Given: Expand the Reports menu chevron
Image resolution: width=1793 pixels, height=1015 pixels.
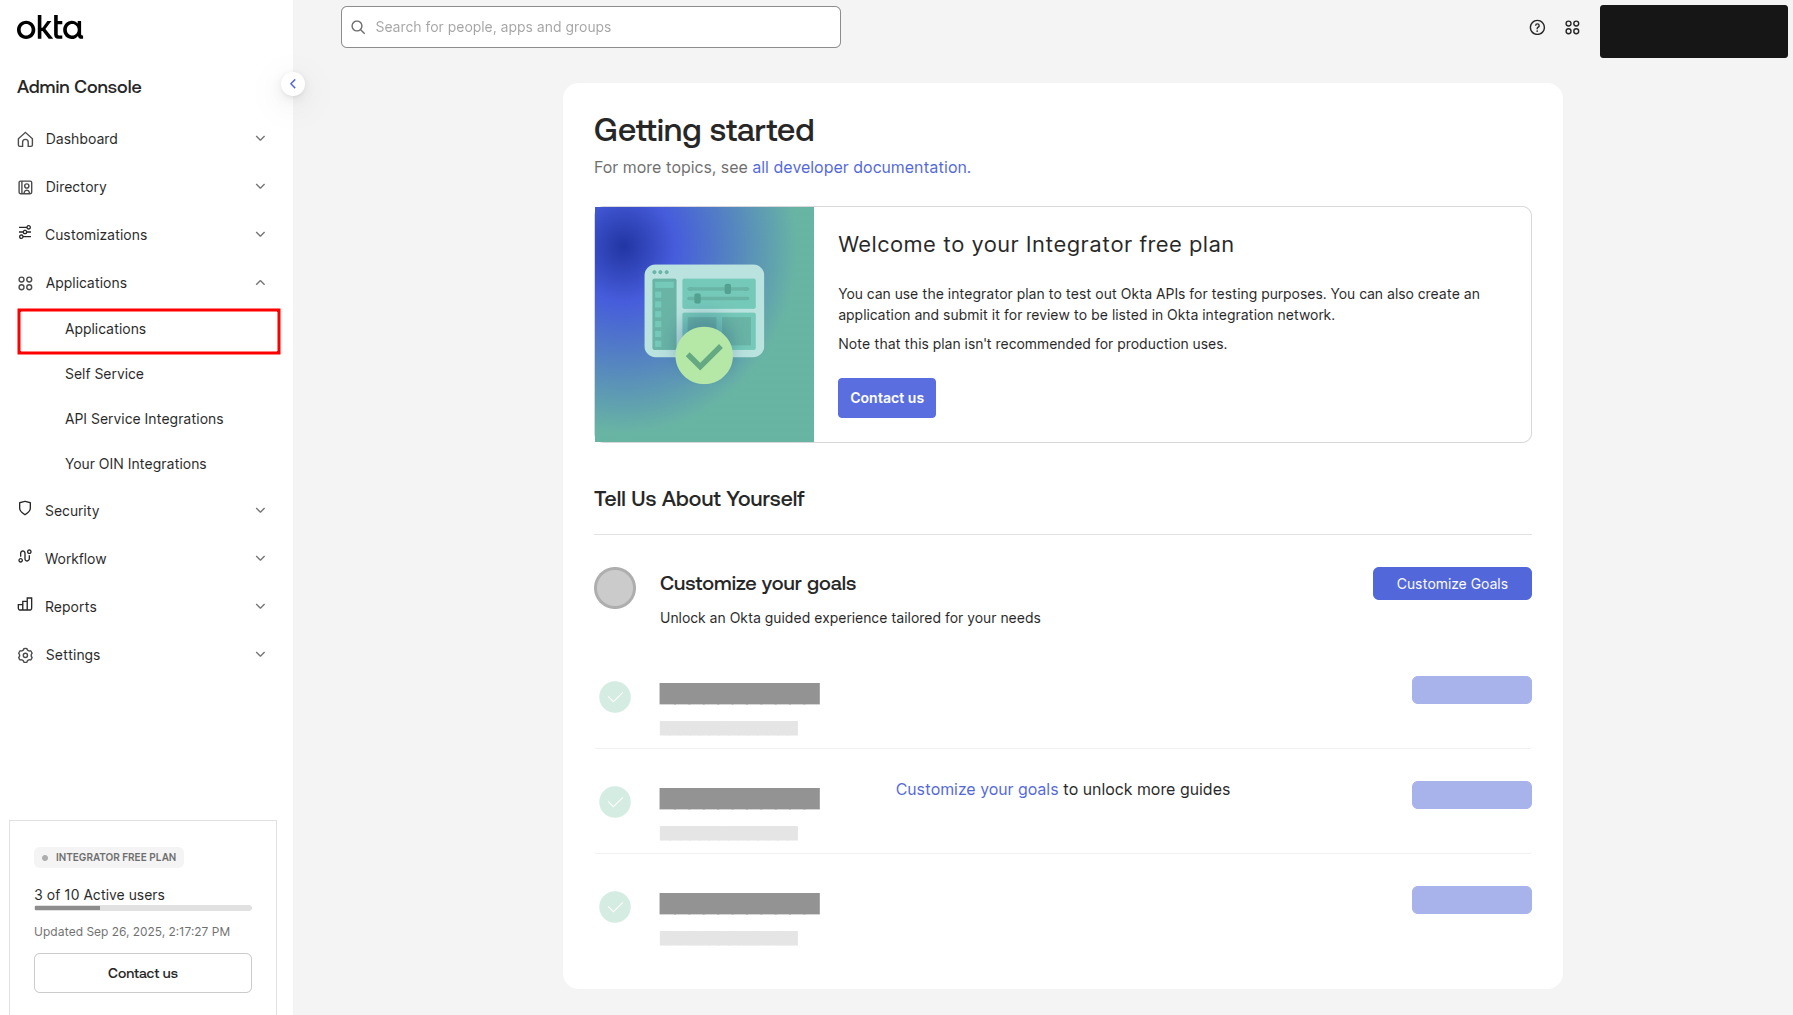Looking at the screenshot, I should [x=260, y=607].
